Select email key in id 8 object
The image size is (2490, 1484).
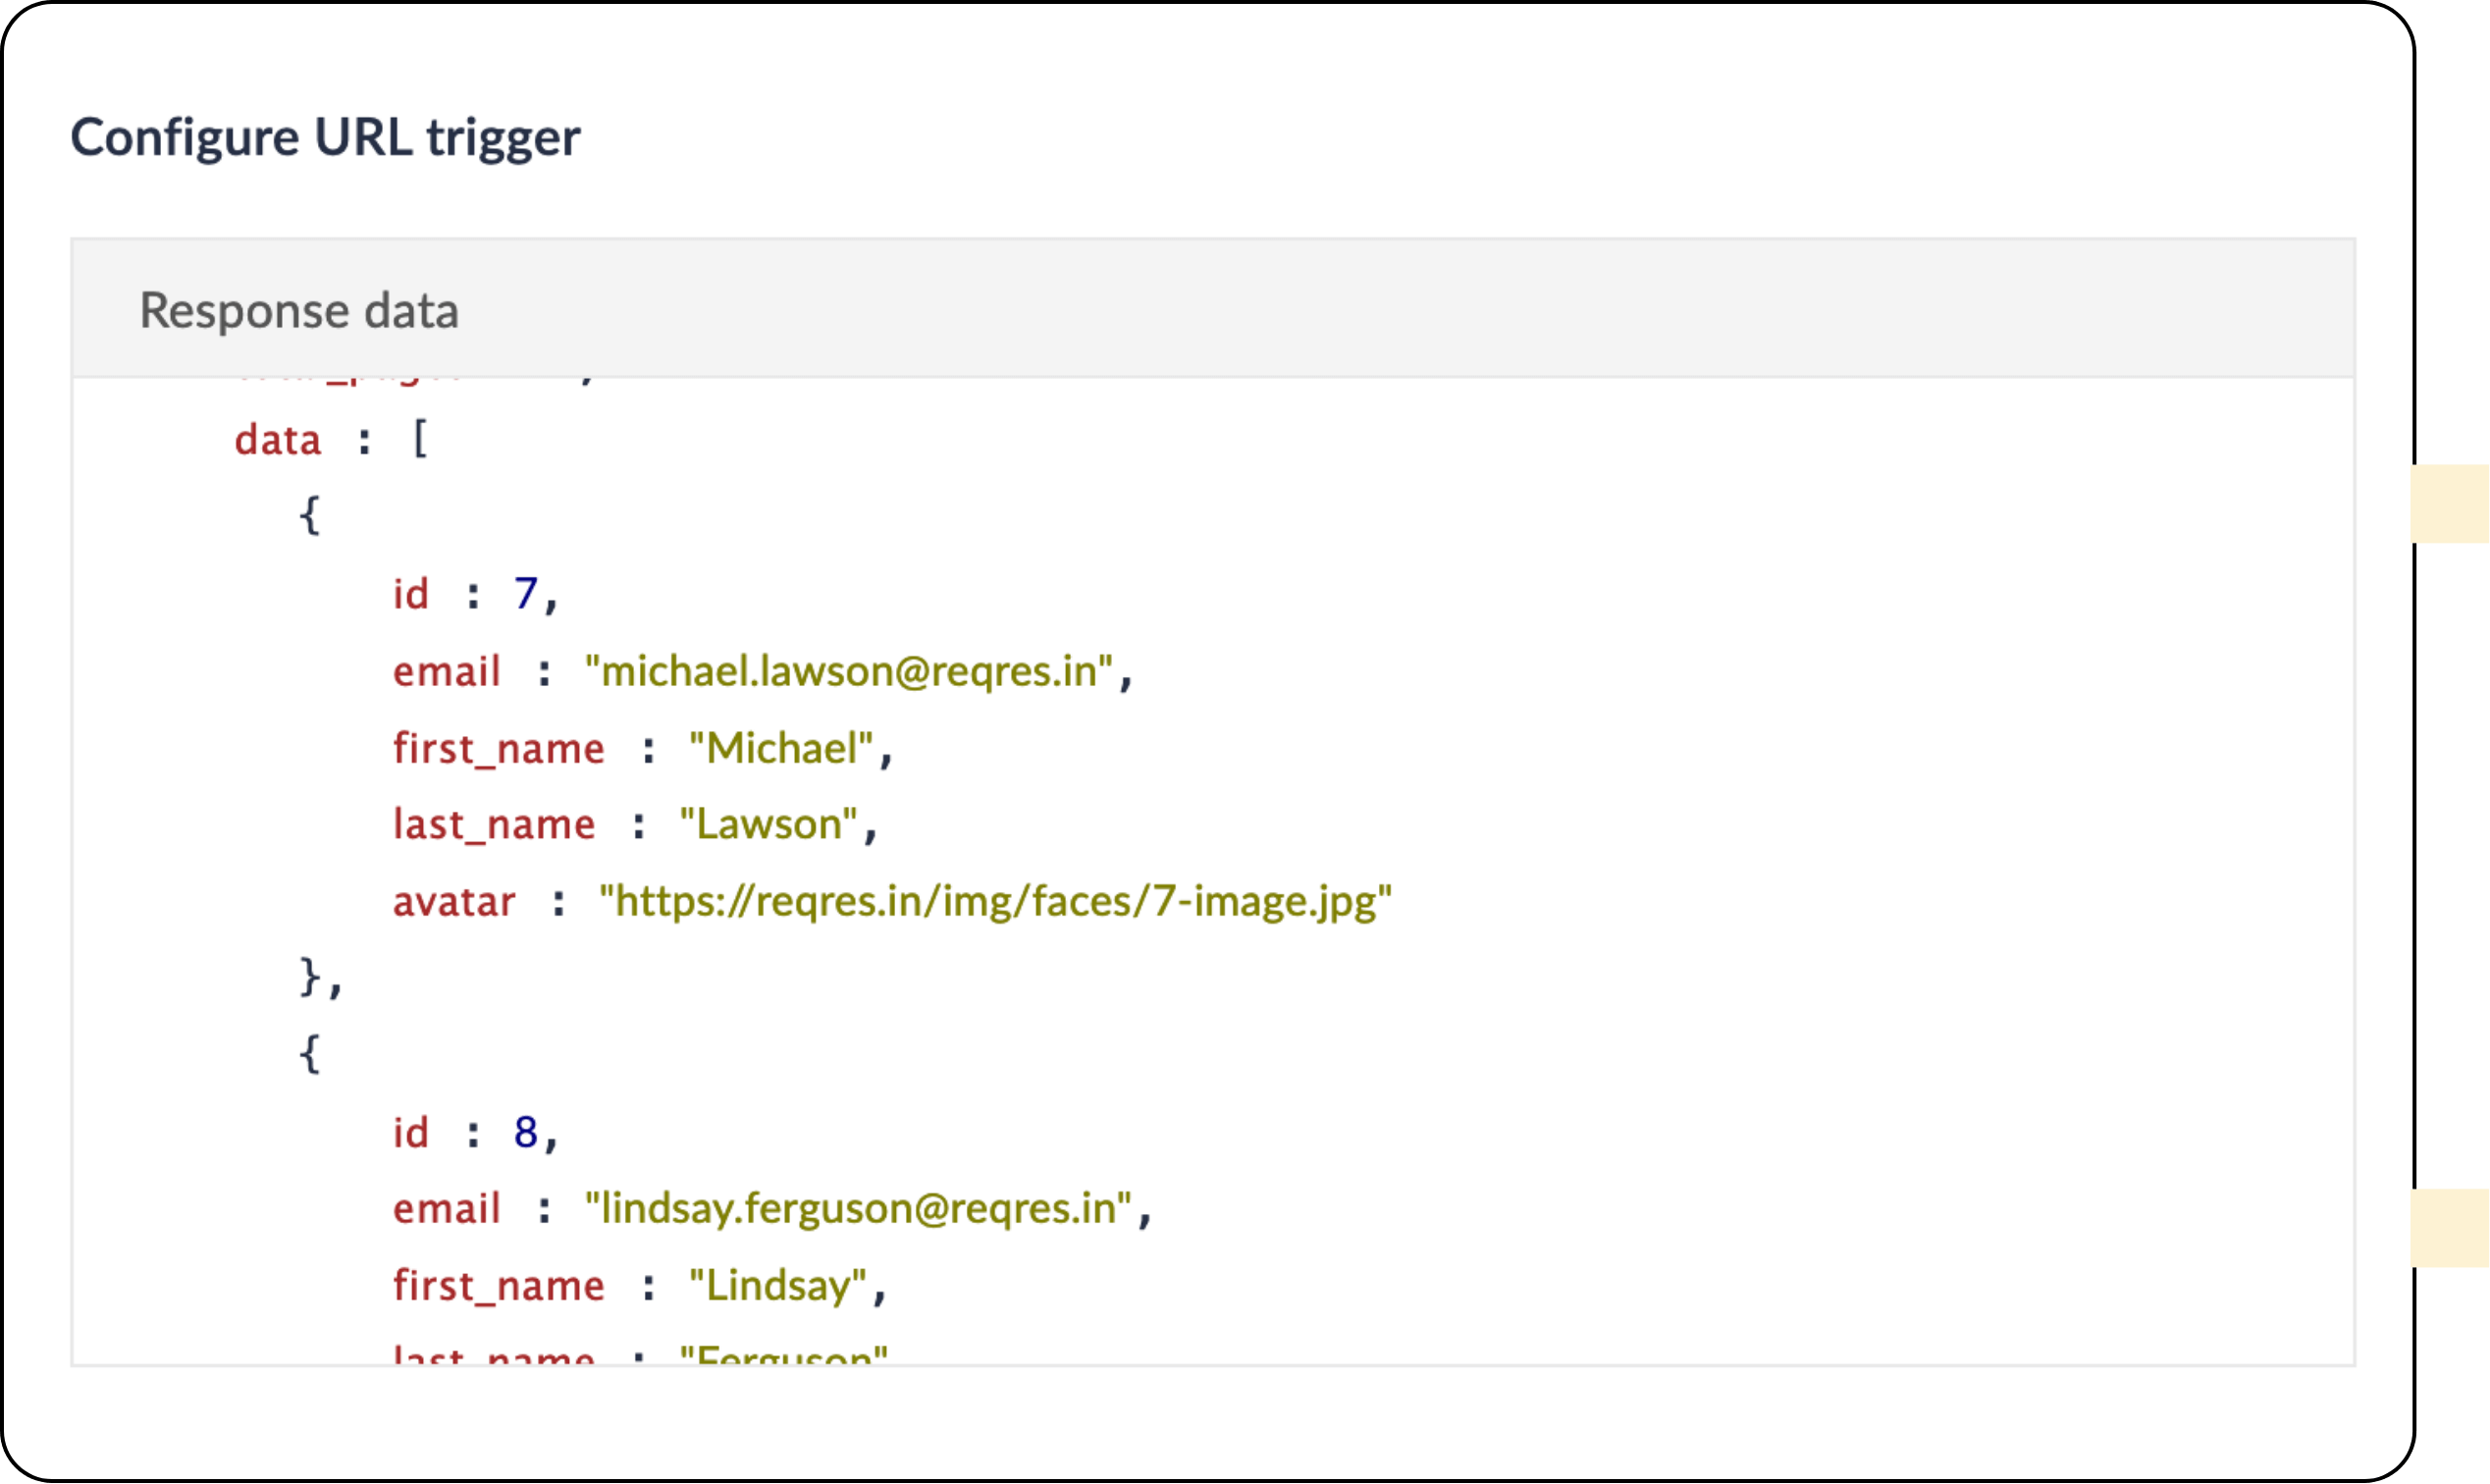click(445, 1208)
